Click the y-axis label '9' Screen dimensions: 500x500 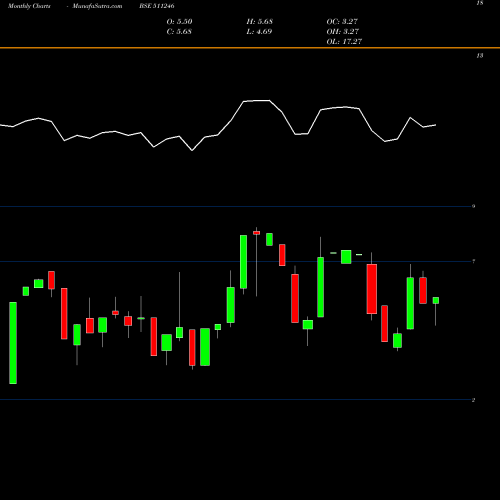pyautogui.click(x=473, y=206)
